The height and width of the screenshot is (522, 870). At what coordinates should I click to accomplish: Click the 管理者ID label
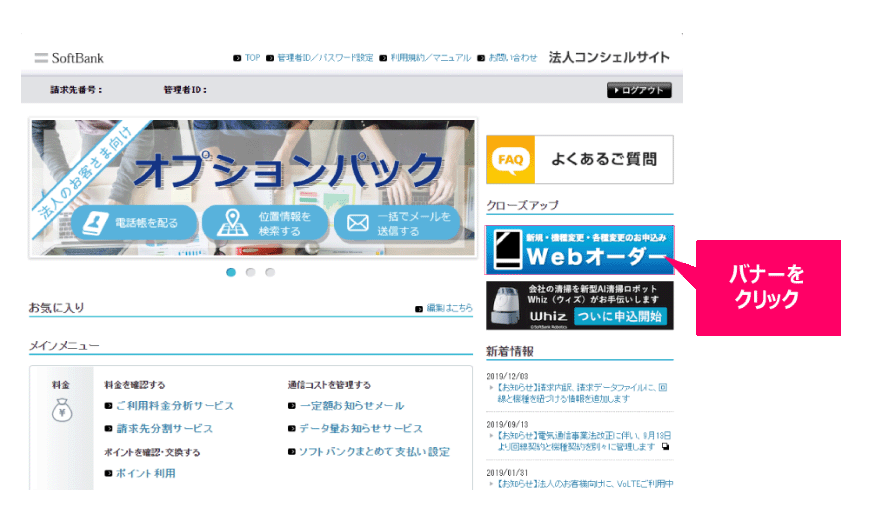(x=185, y=90)
